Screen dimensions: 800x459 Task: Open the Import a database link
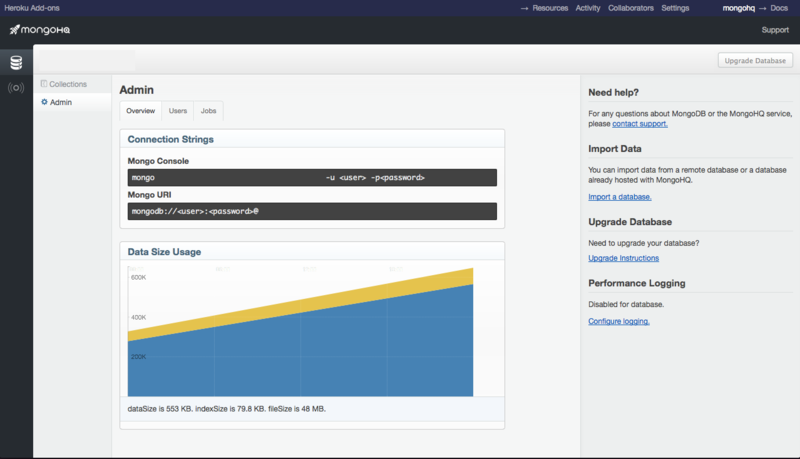(620, 197)
